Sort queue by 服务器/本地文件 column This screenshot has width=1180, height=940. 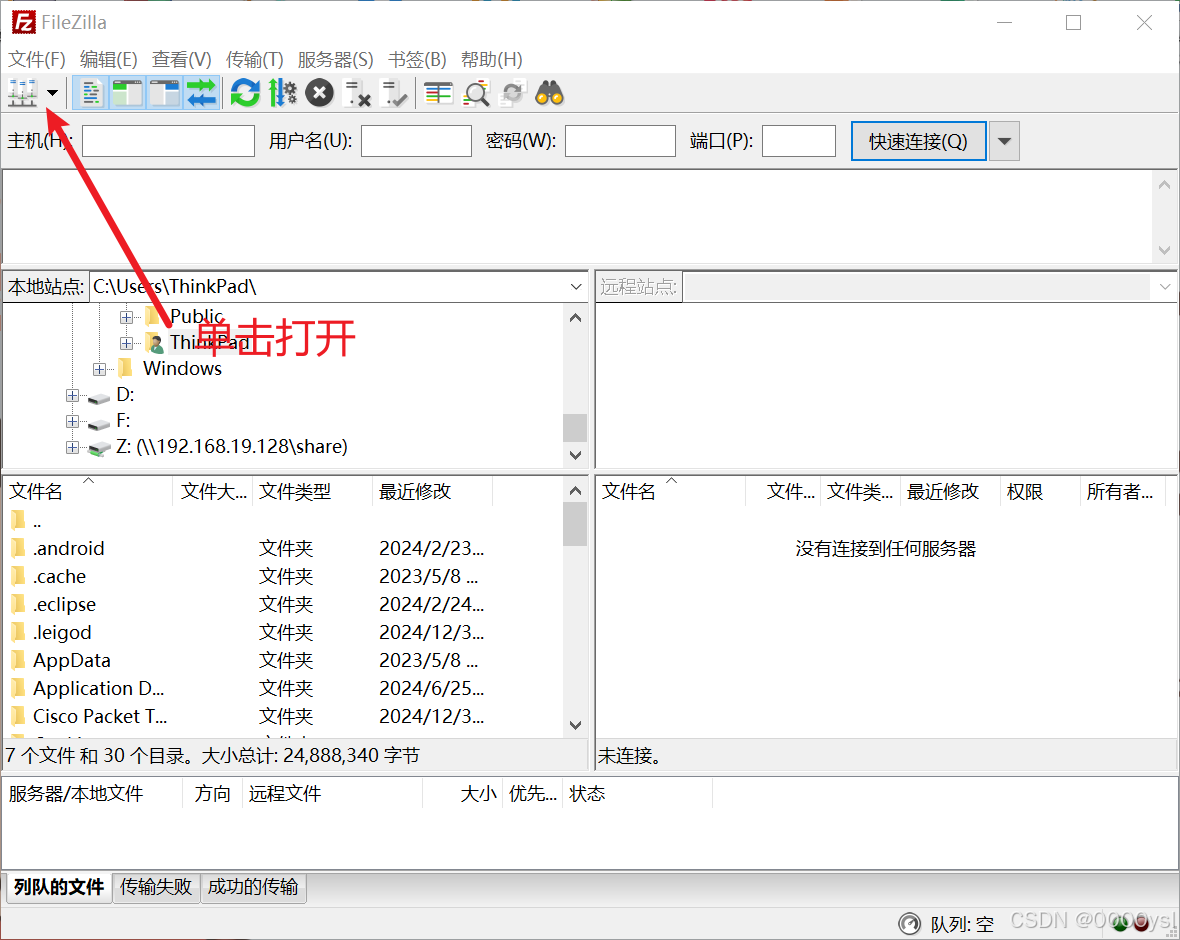coord(92,793)
